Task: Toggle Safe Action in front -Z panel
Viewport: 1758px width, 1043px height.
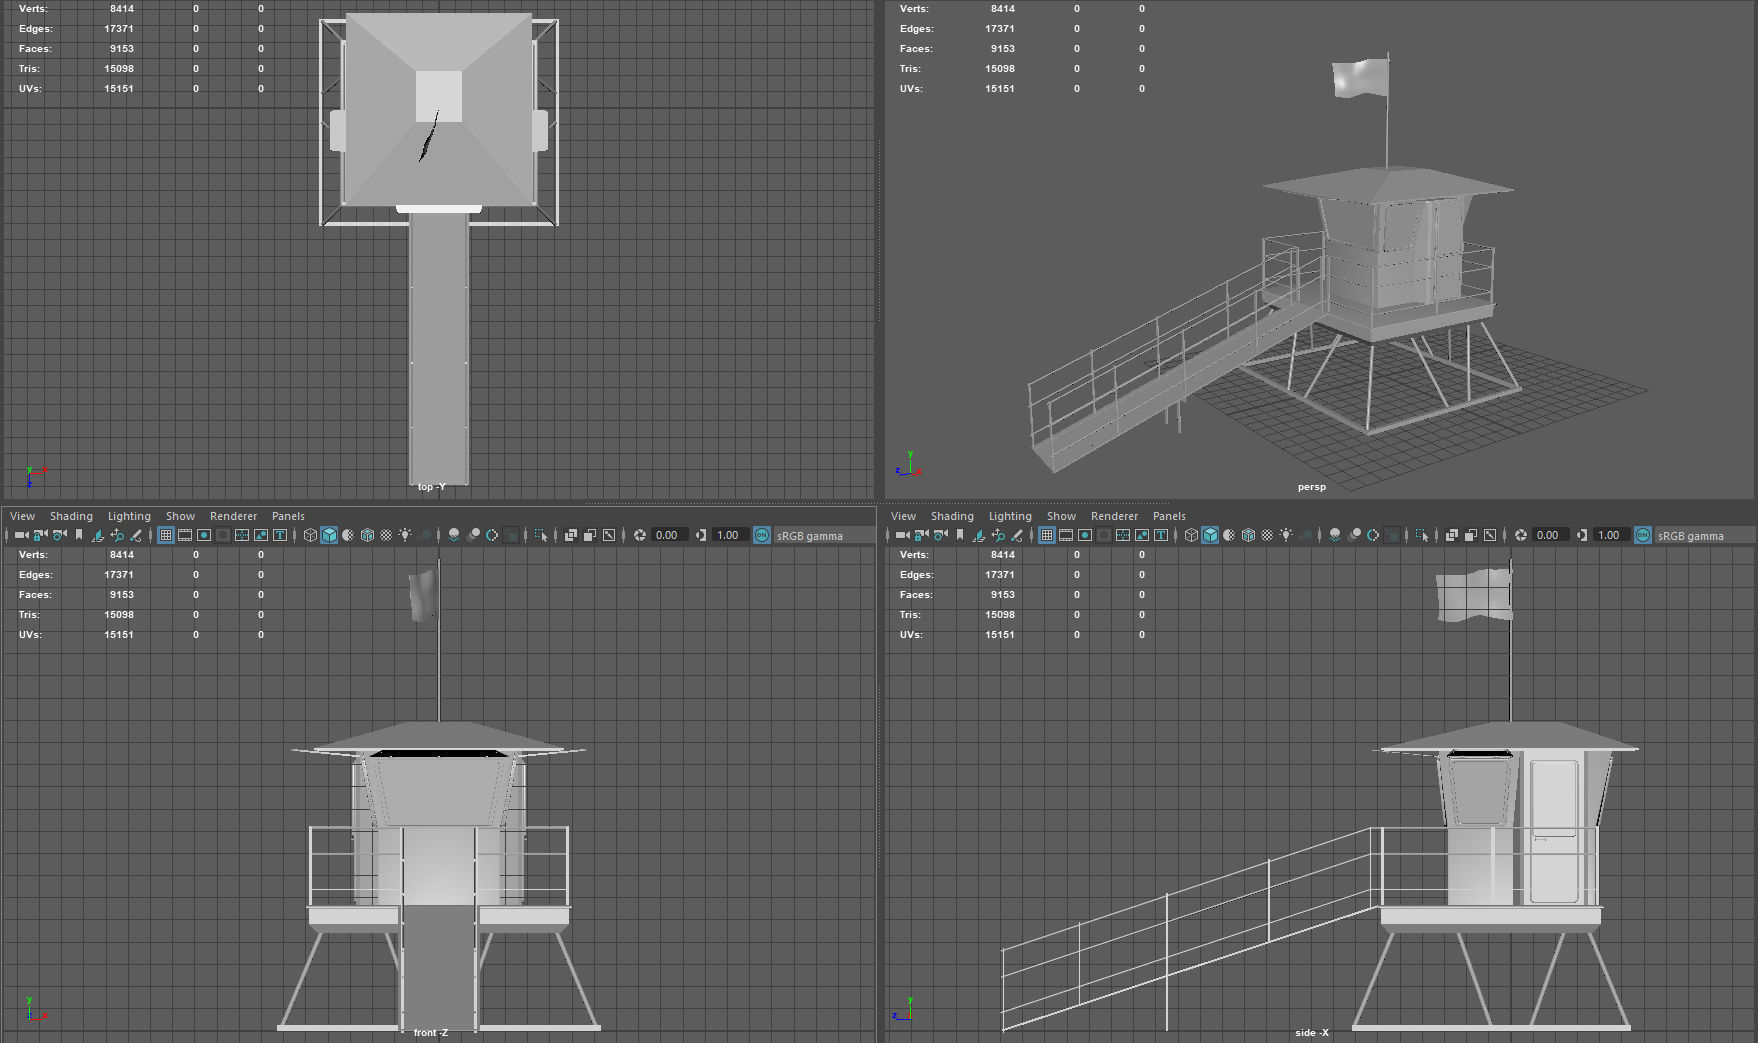Action: point(261,535)
